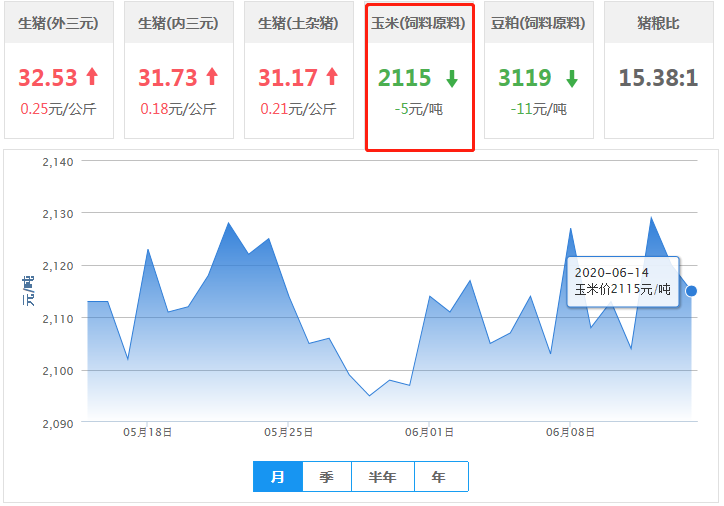Image resolution: width=724 pixels, height=506 pixels.
Task: Switch to 年 time range tab
Action: (440, 477)
